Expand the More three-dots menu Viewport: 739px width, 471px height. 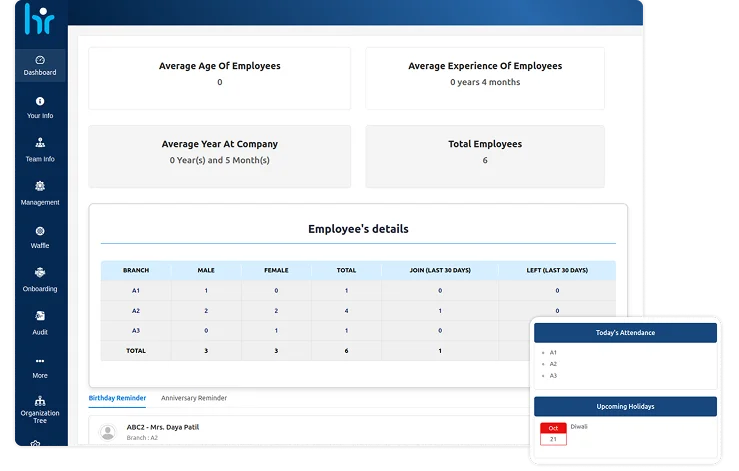click(40, 361)
